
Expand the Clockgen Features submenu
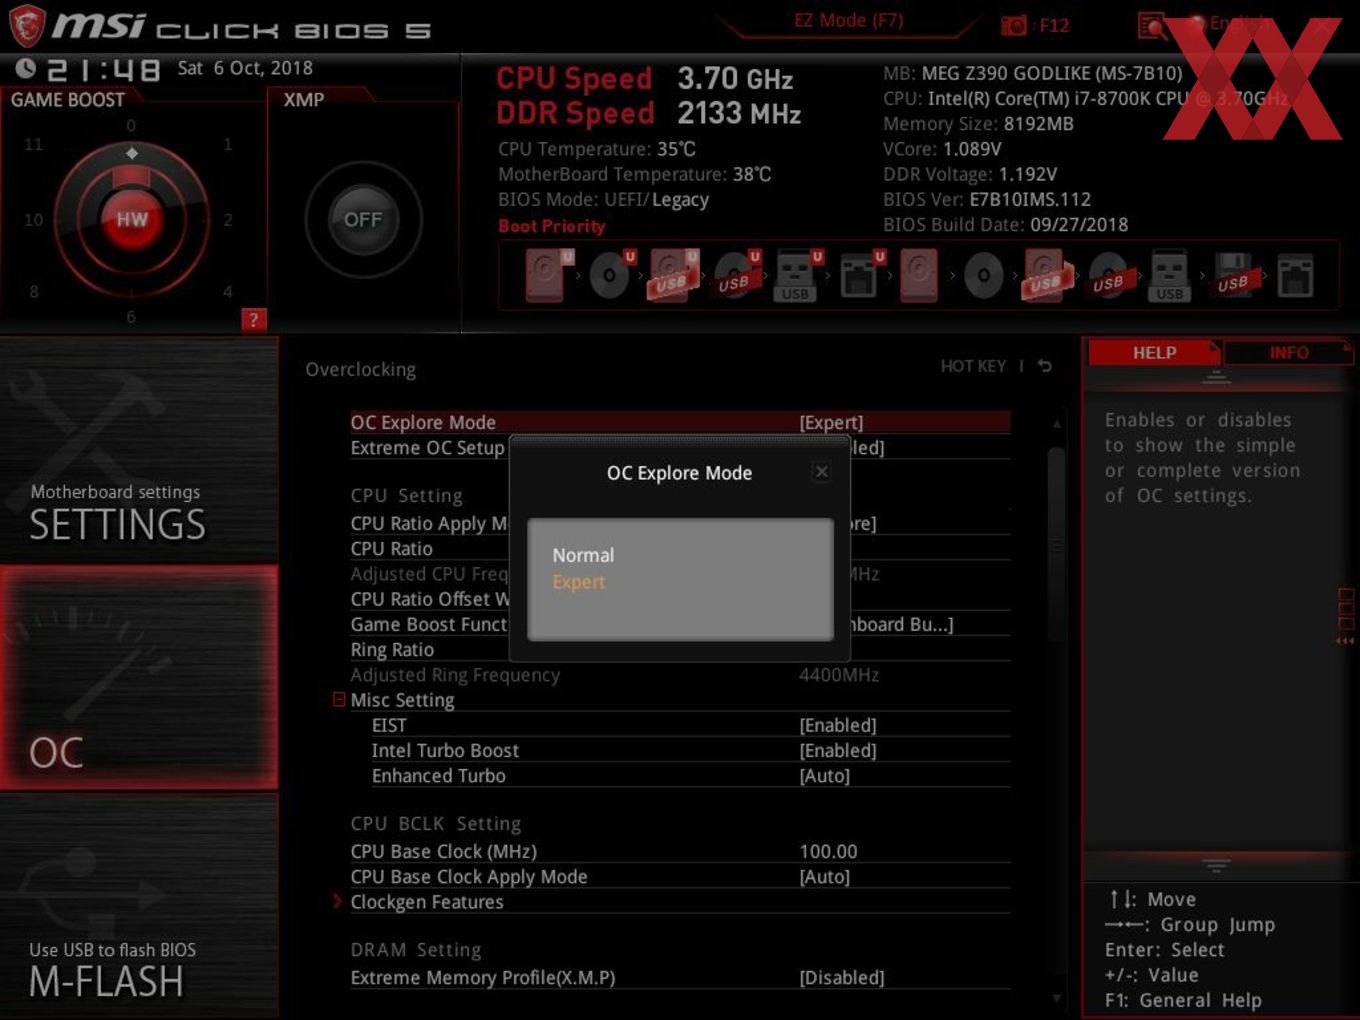[x=427, y=902]
